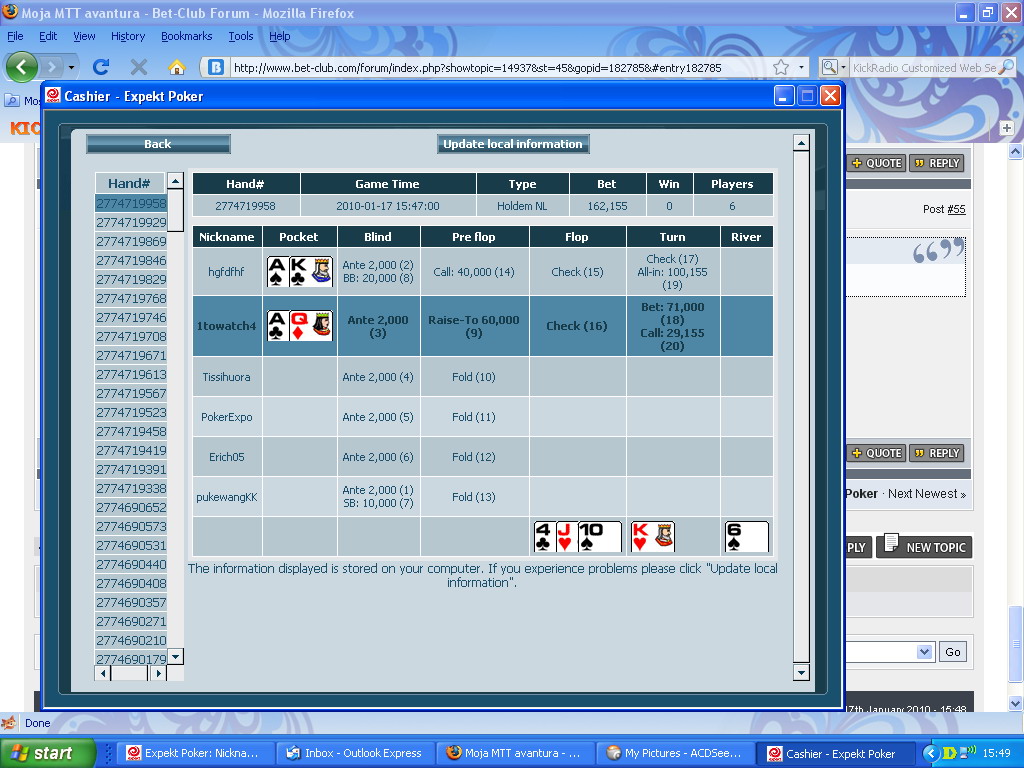Select hand 2774719929 in the hand list
The width and height of the screenshot is (1024, 768).
(x=131, y=222)
